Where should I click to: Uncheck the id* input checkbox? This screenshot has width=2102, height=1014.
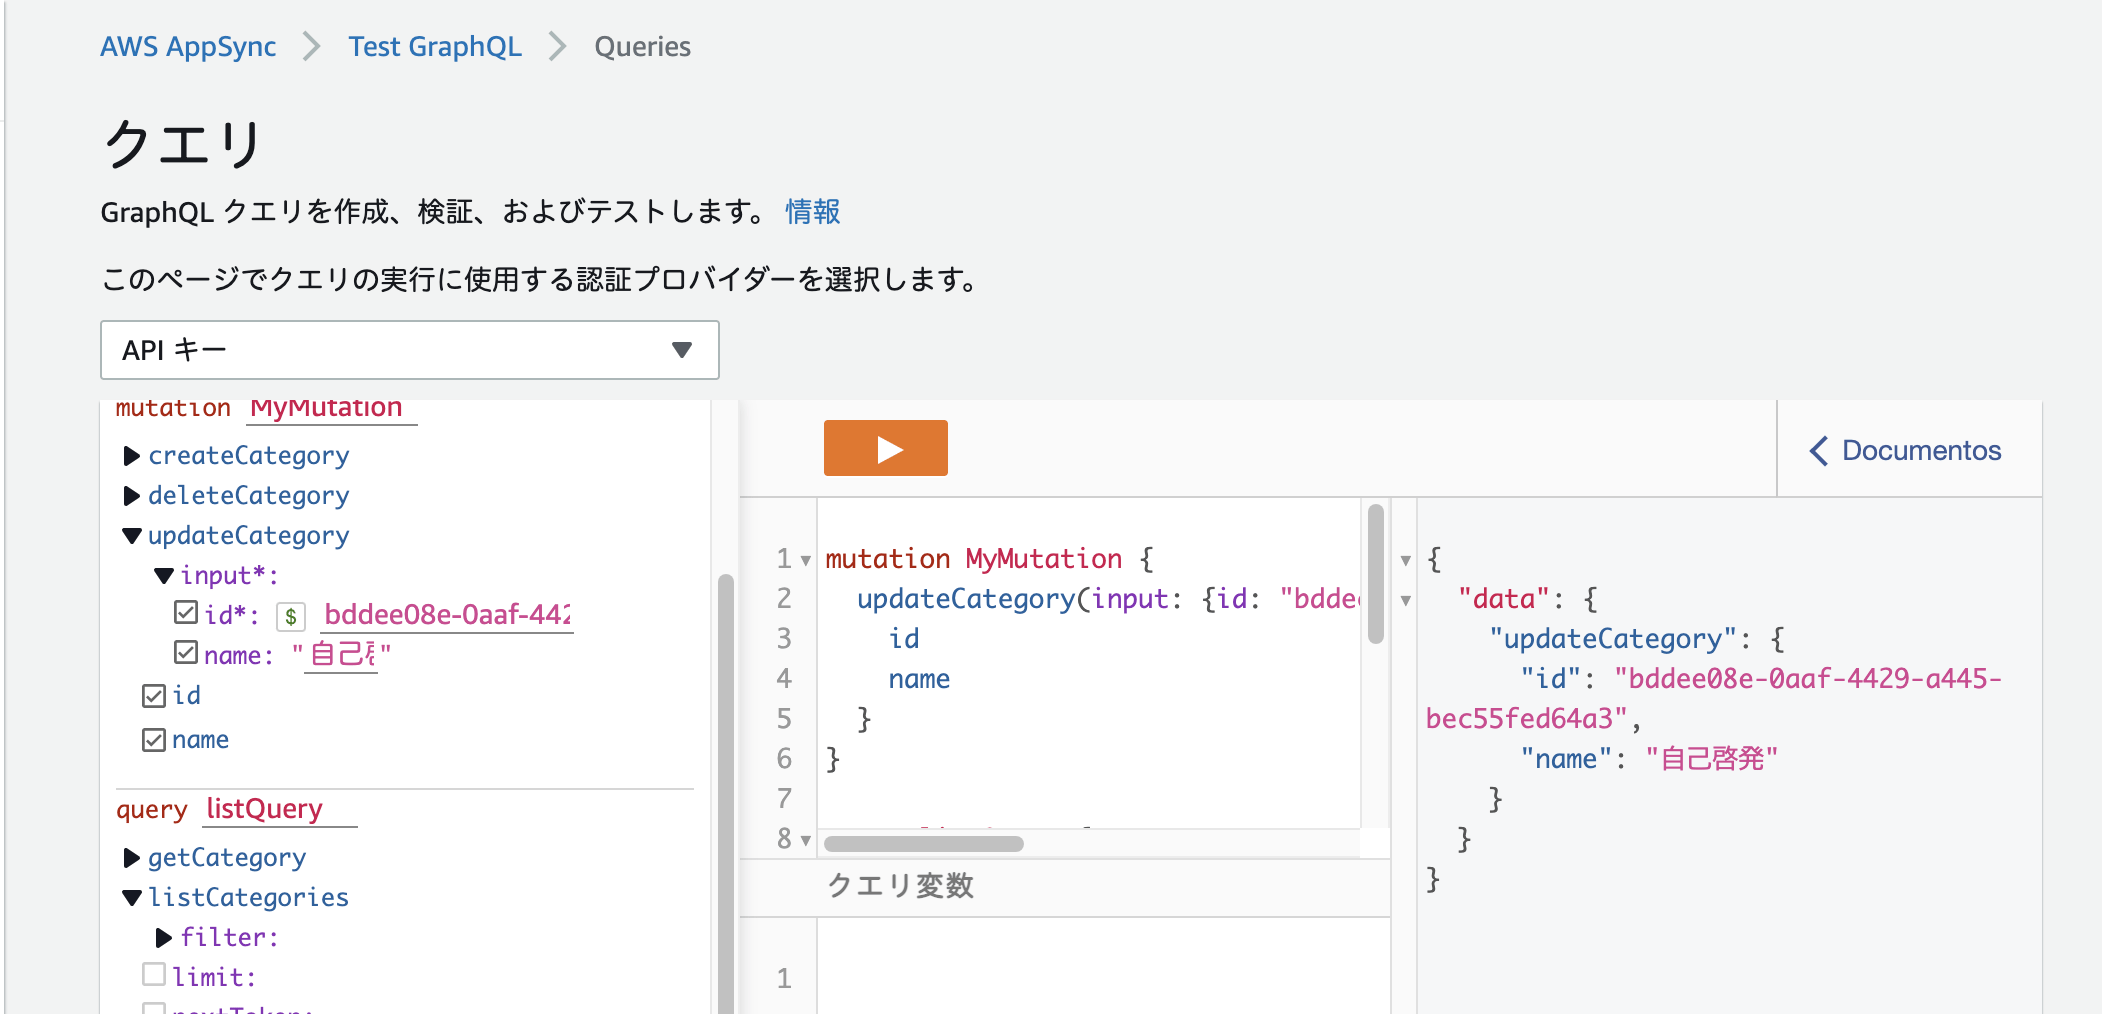pyautogui.click(x=186, y=612)
